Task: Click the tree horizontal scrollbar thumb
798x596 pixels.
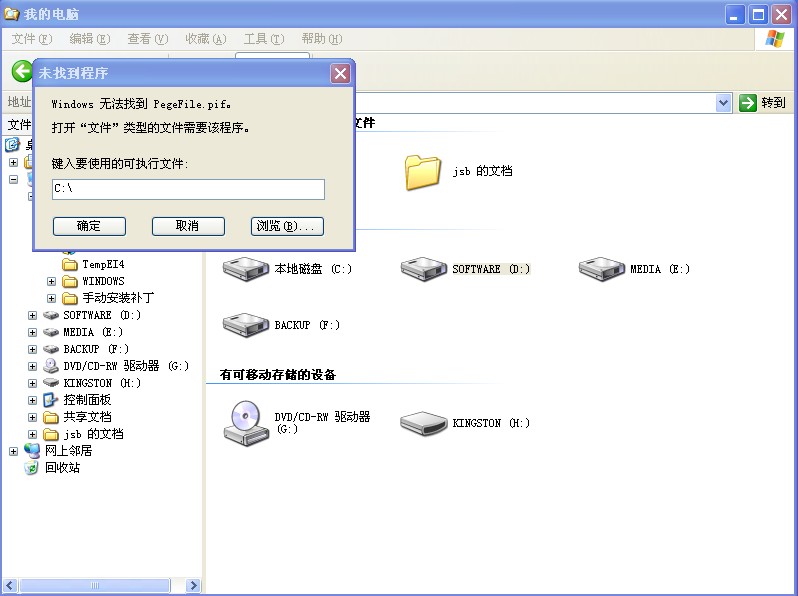Action: point(95,585)
